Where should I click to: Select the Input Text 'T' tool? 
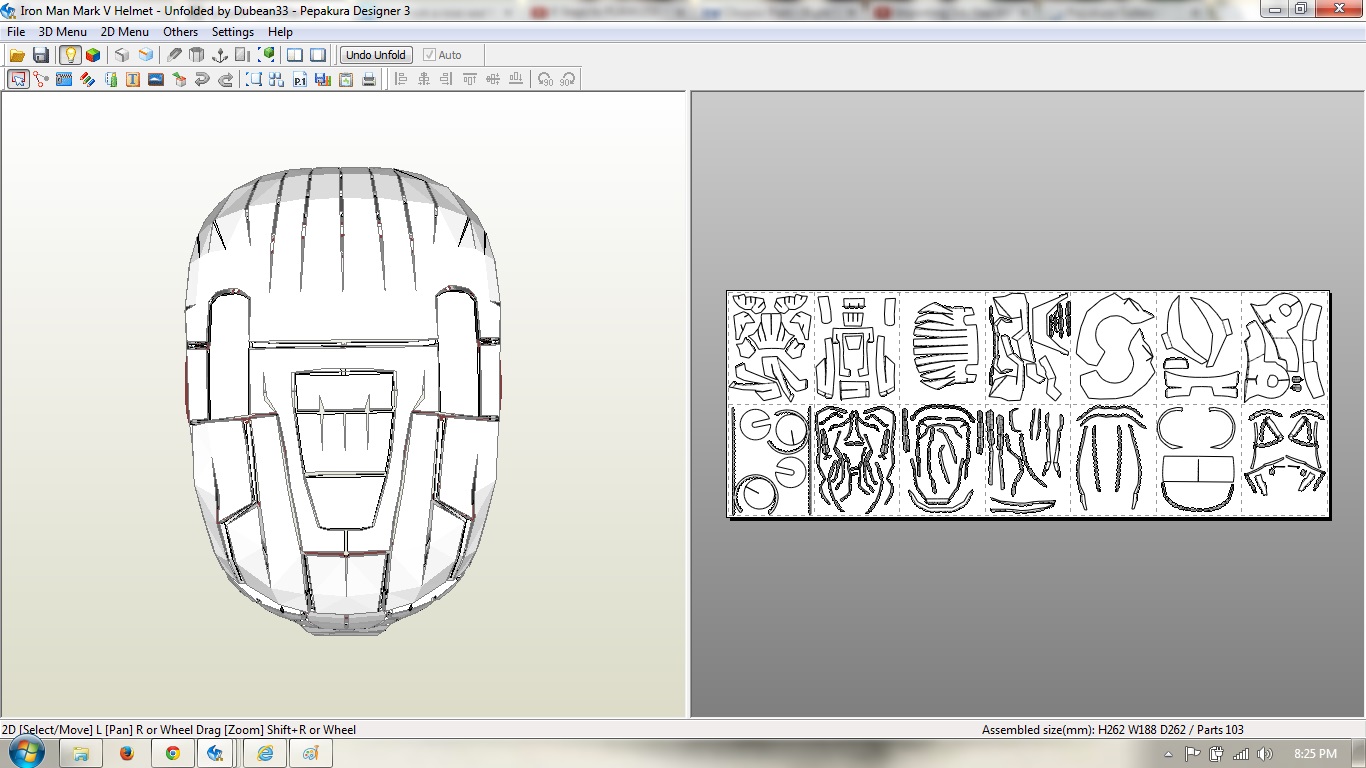133,79
